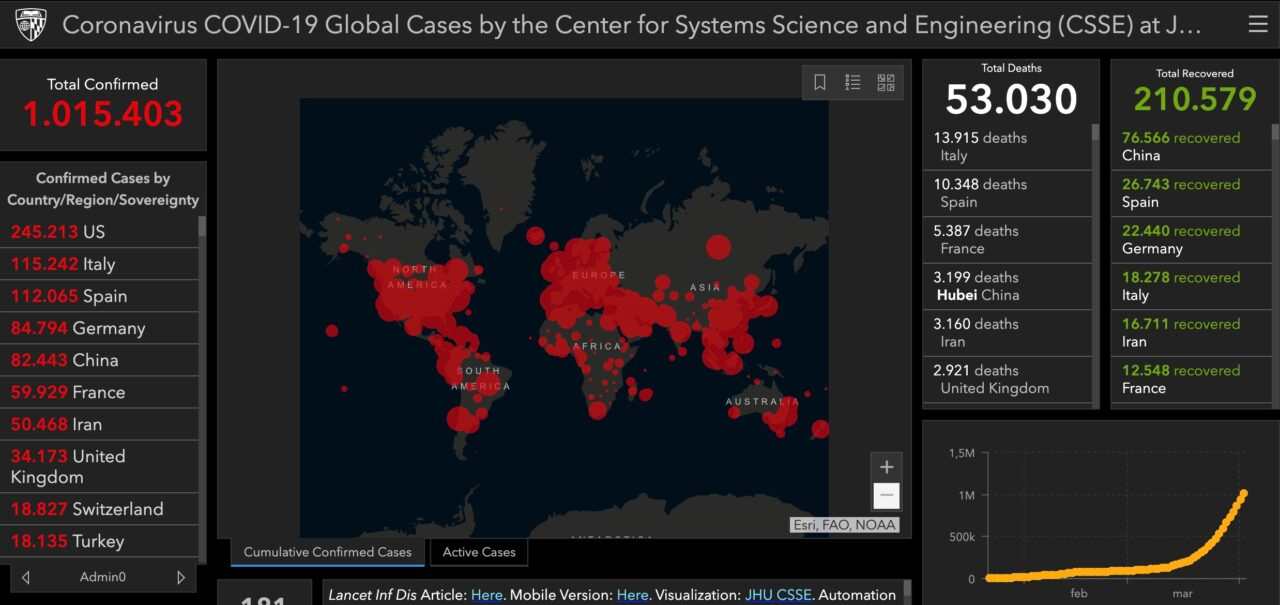Click the Total Deaths 53.030 figure

(1011, 99)
